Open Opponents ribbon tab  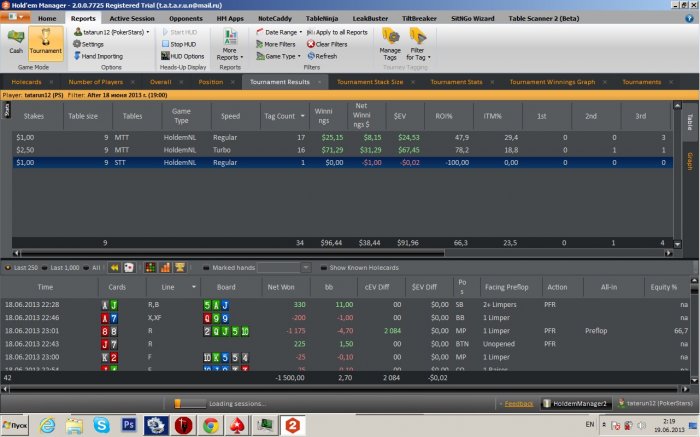tap(186, 18)
